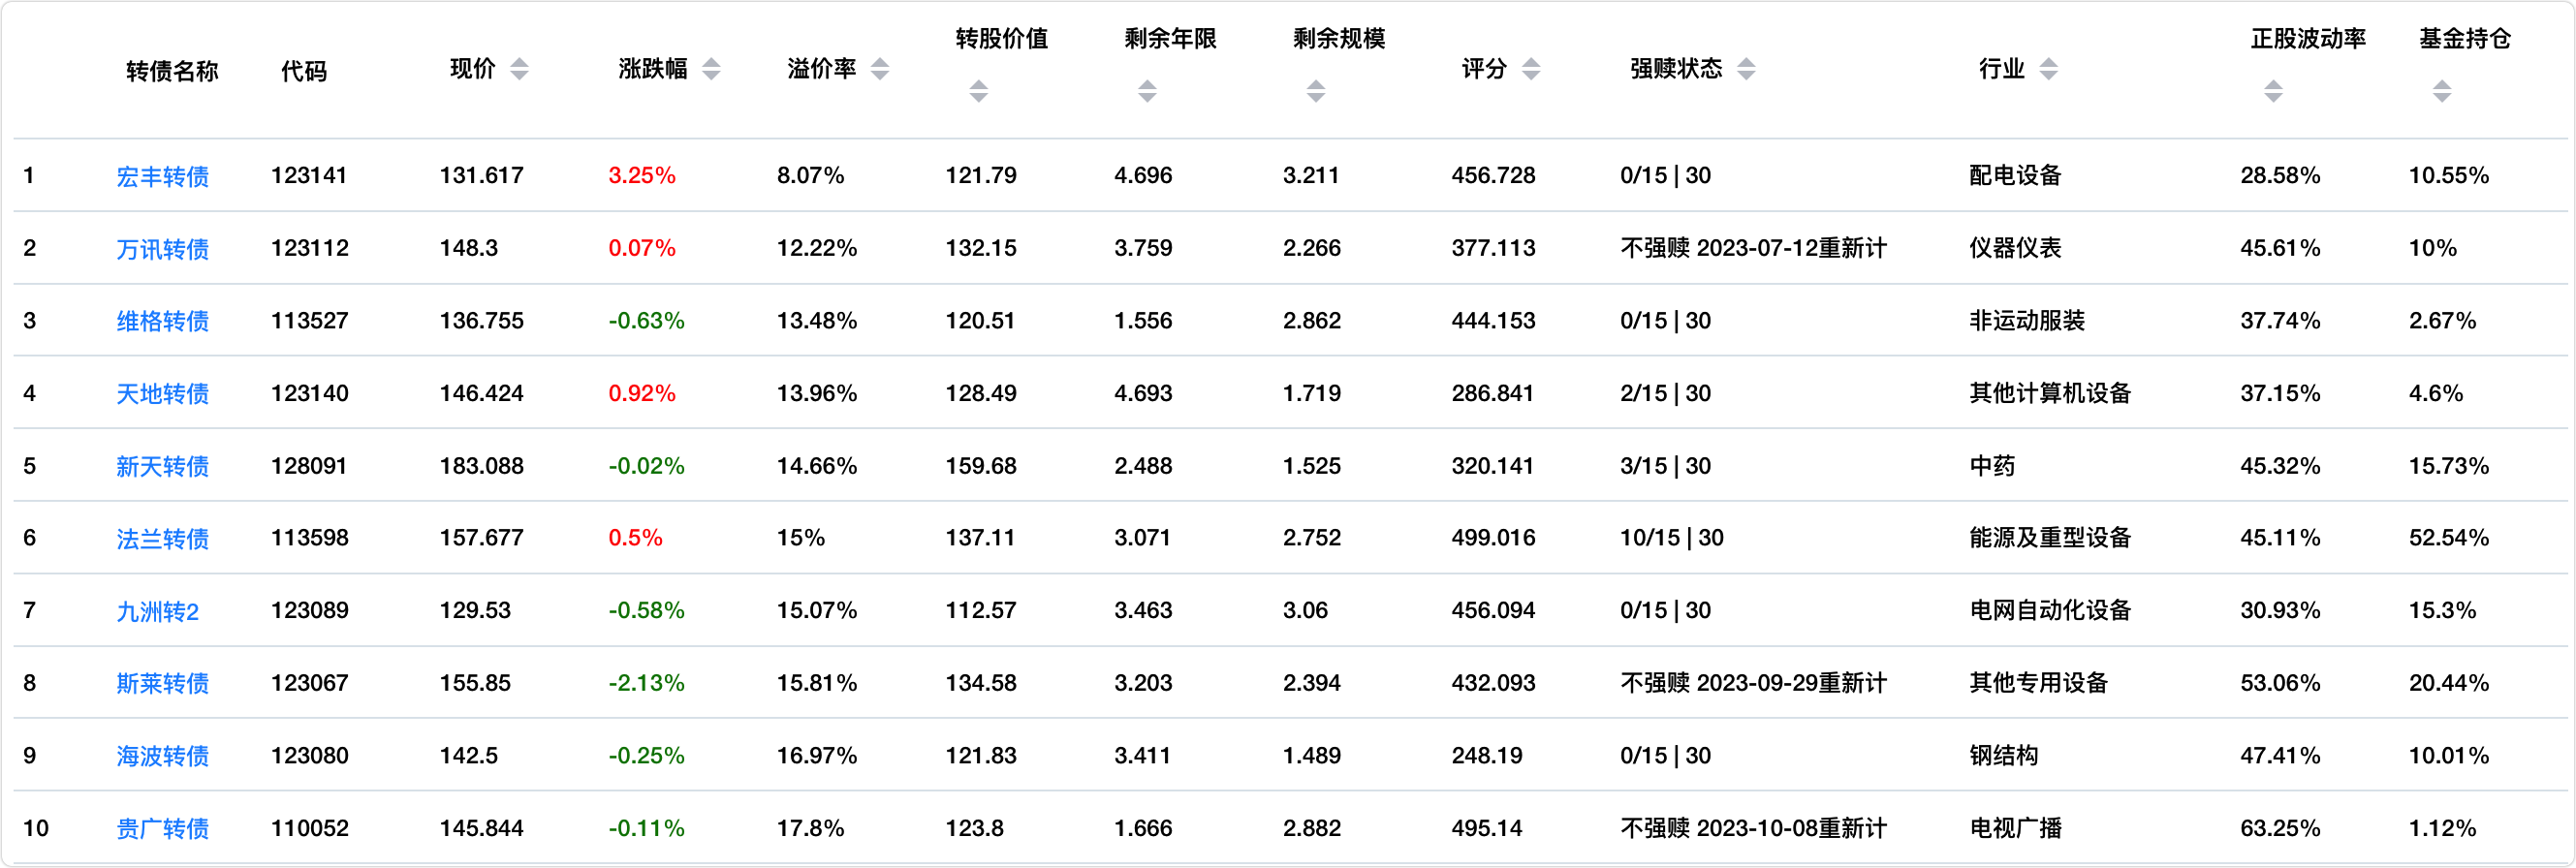Click the 涨跌幅 sort arrows
The height and width of the screenshot is (868, 2576).
click(711, 69)
